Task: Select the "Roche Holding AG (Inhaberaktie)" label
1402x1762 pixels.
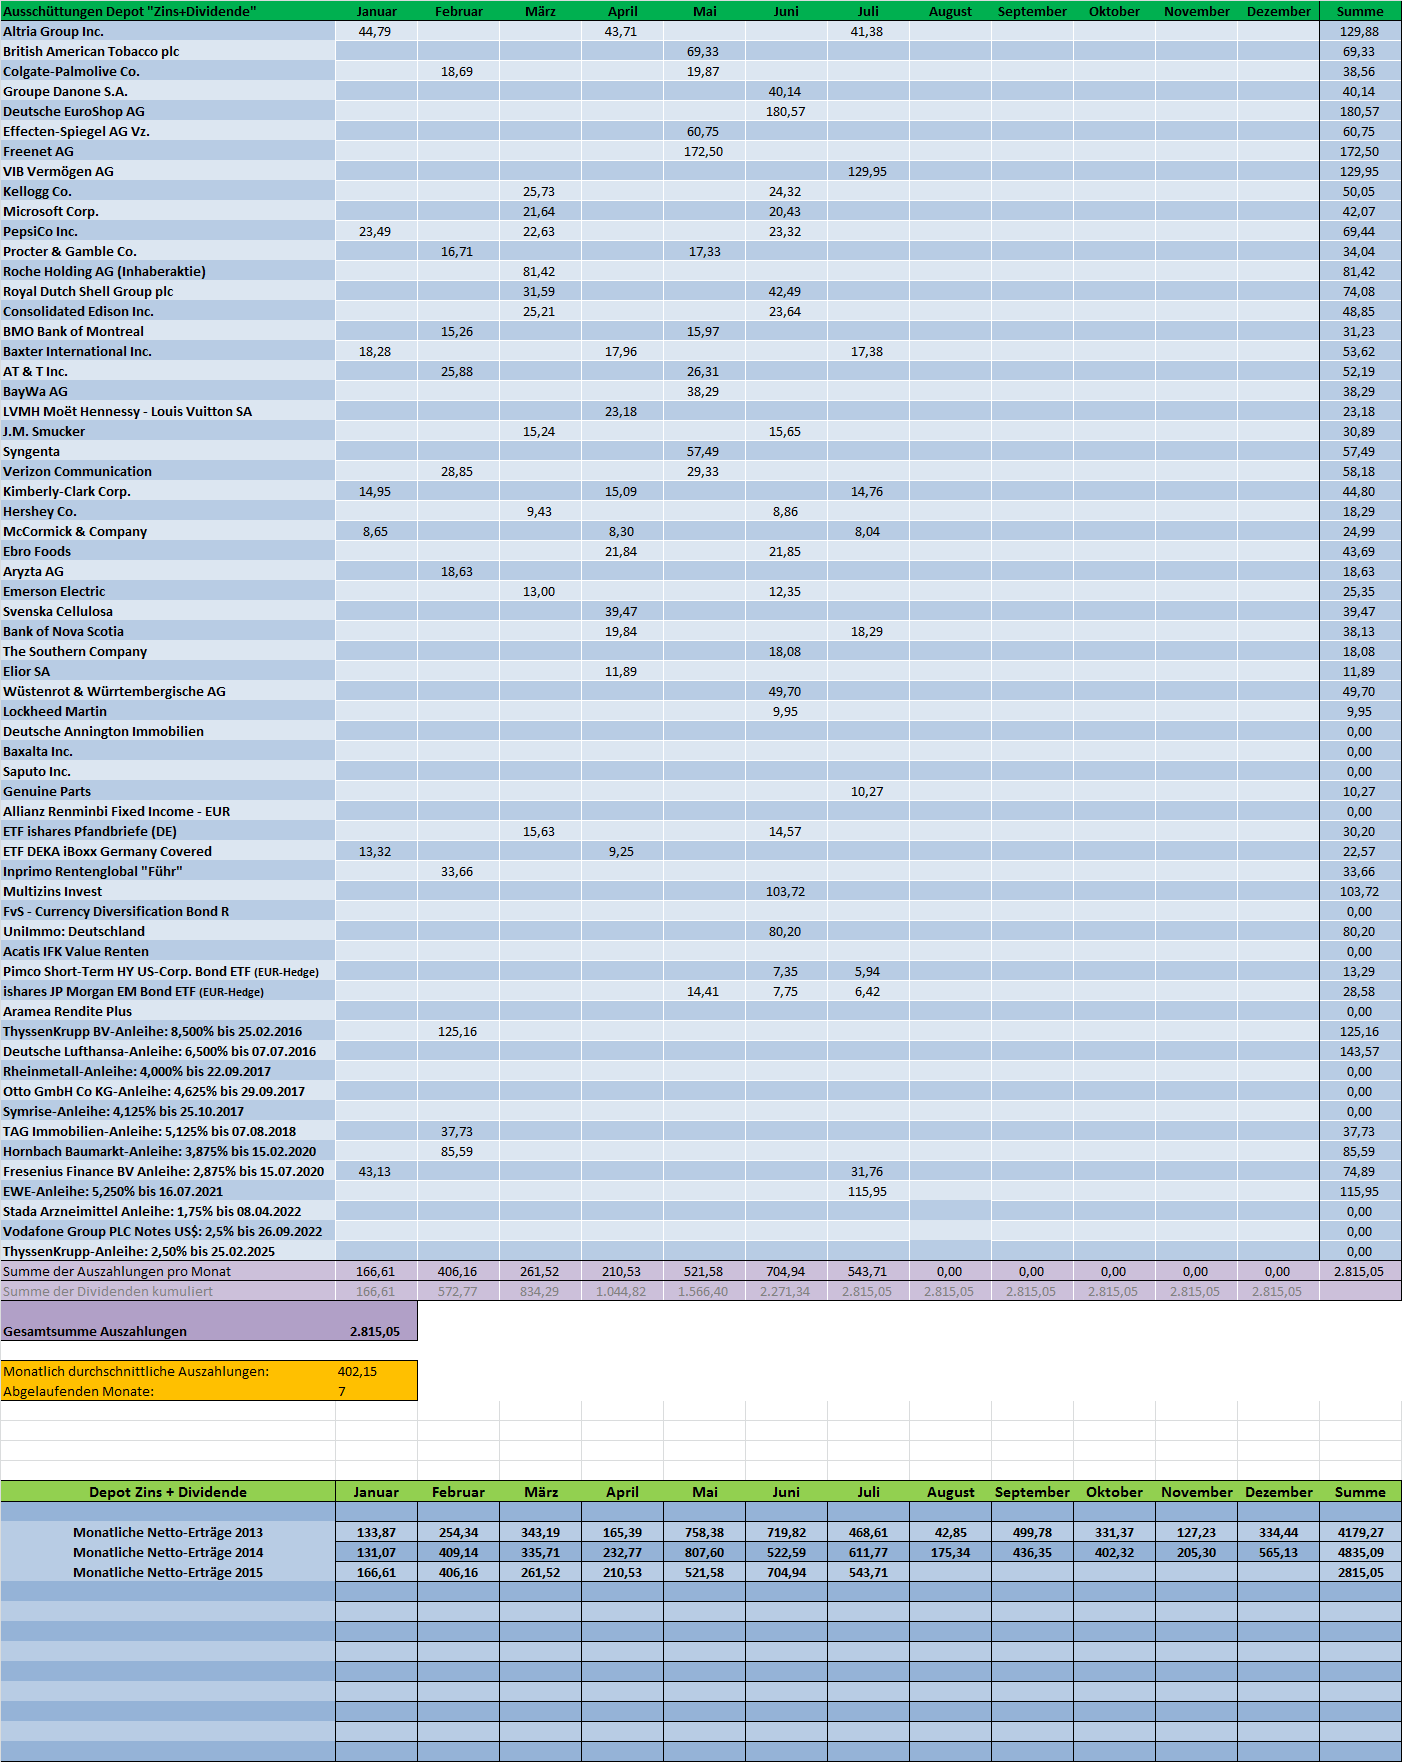Action: tap(104, 271)
